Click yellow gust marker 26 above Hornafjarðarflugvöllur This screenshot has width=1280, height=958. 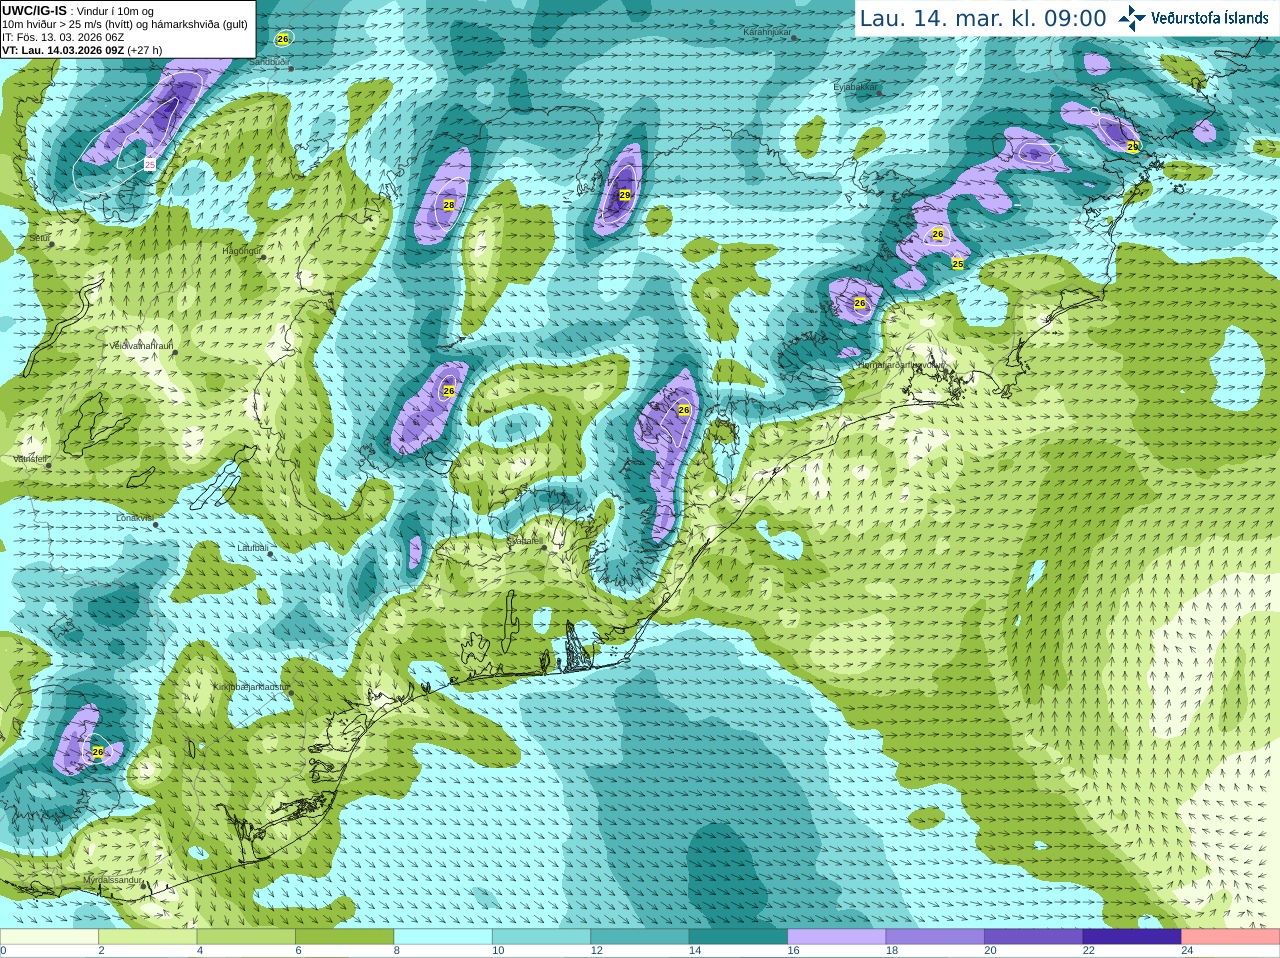860,303
